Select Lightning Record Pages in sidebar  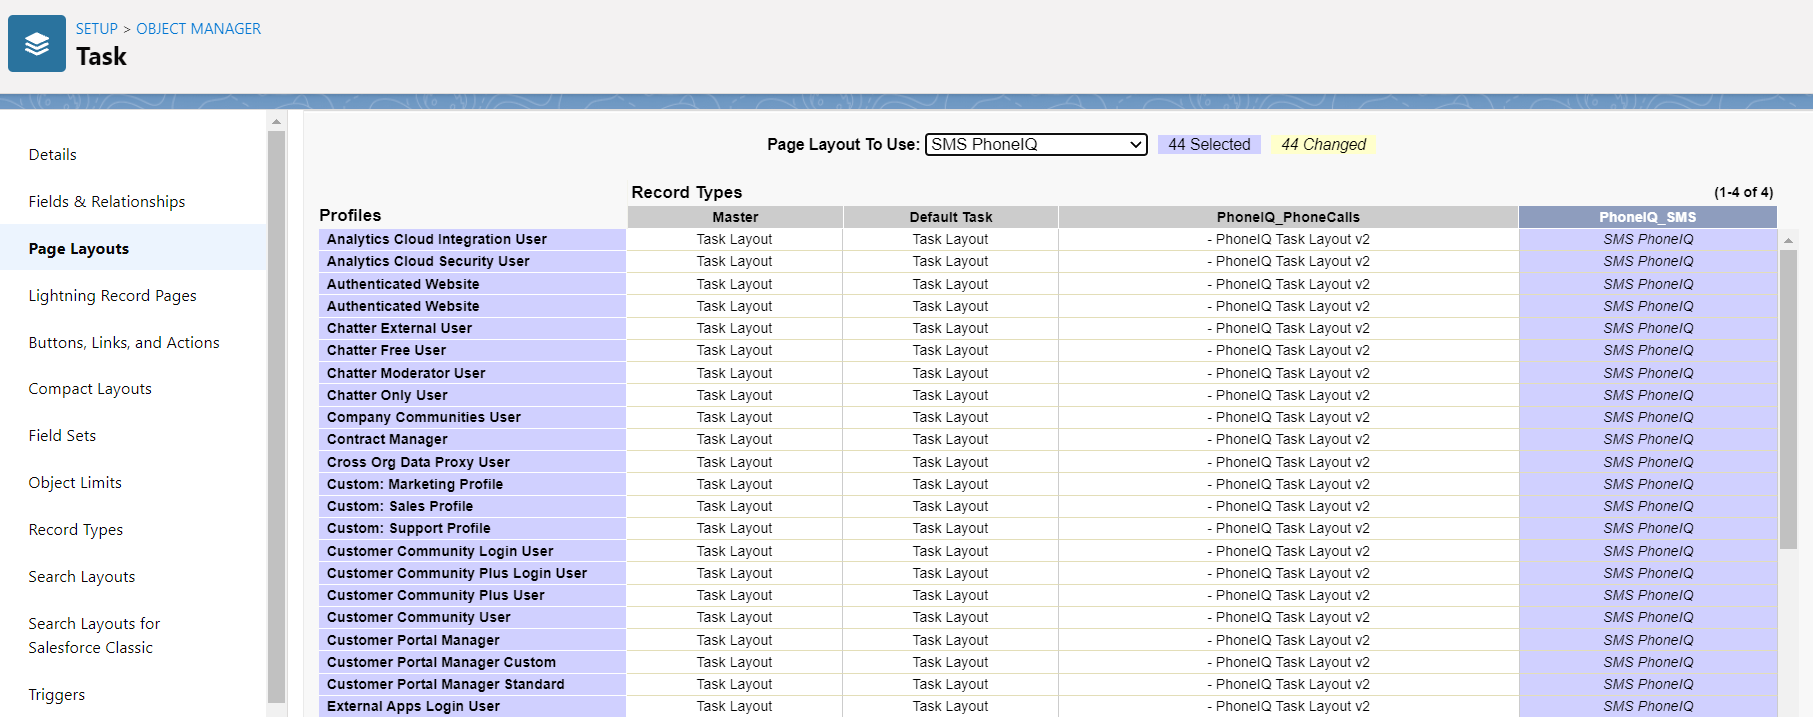(x=112, y=296)
